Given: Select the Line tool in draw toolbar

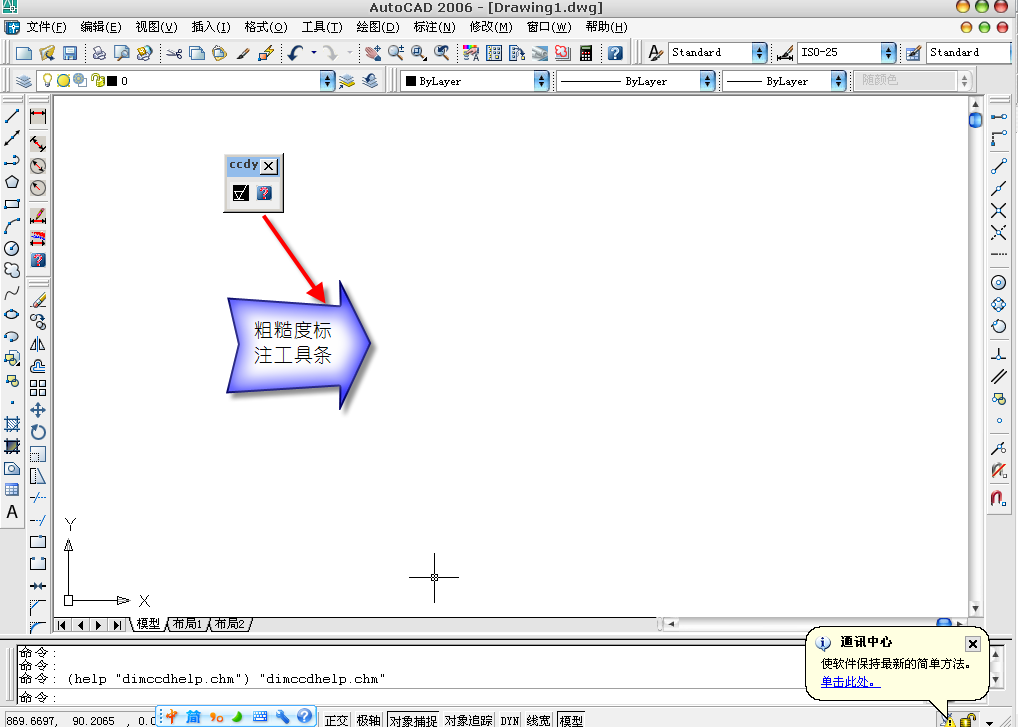Looking at the screenshot, I should point(12,116).
